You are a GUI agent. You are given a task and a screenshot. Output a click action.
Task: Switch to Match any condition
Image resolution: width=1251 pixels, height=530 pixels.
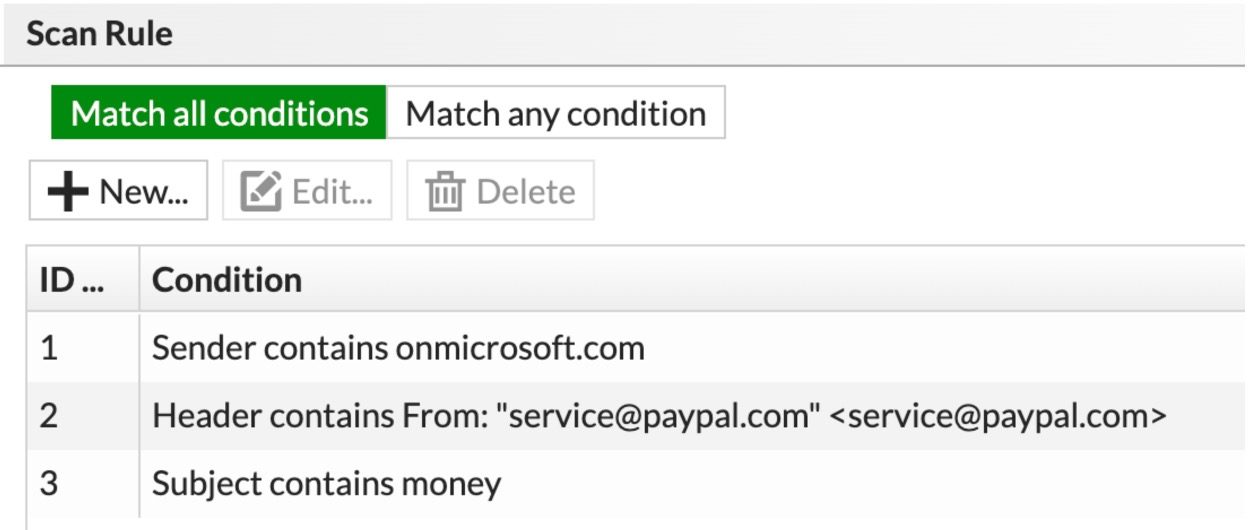(x=555, y=113)
